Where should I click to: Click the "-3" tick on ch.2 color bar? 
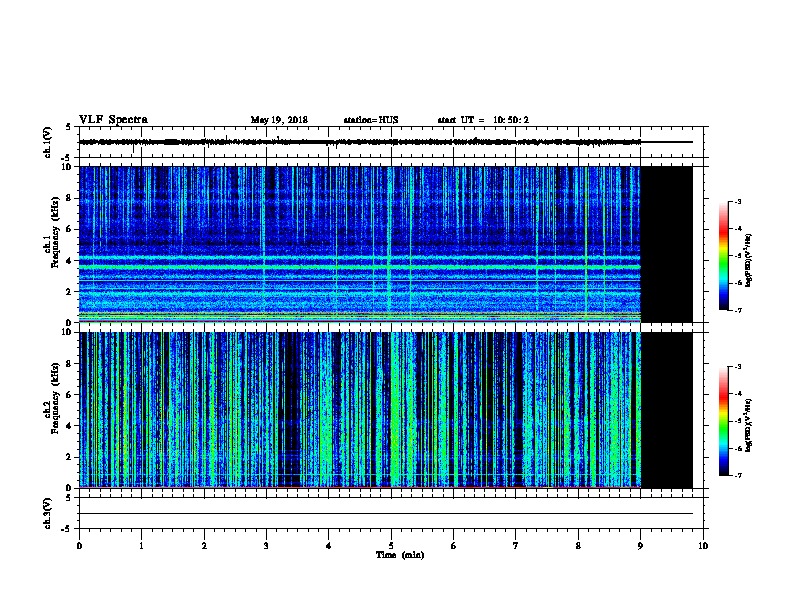[x=738, y=367]
